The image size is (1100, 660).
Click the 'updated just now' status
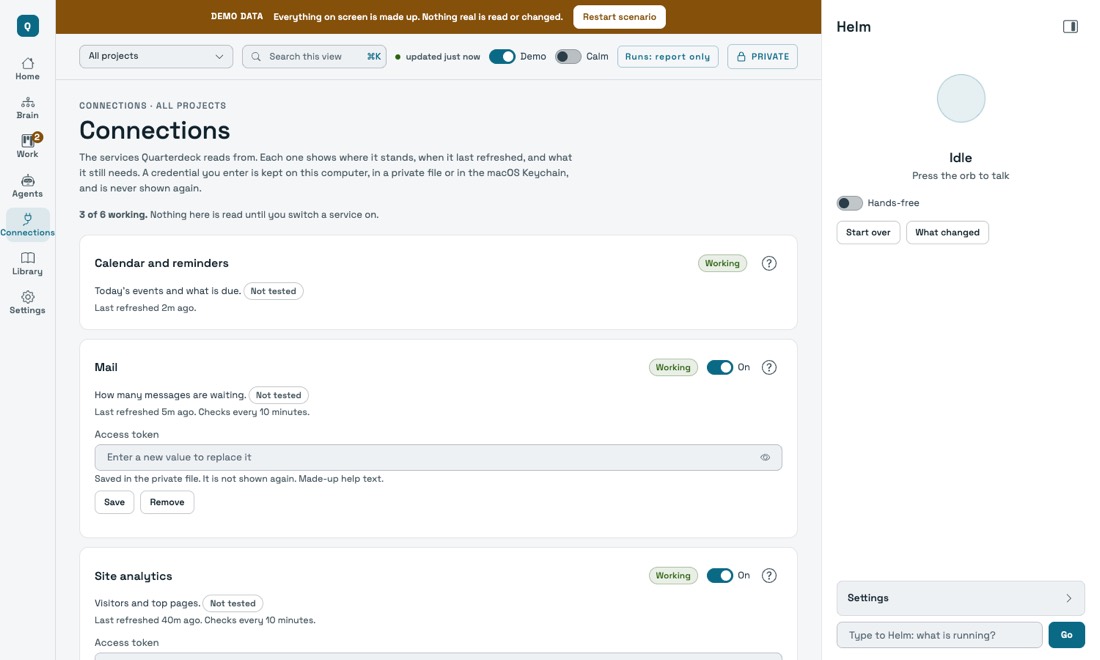[x=438, y=57]
